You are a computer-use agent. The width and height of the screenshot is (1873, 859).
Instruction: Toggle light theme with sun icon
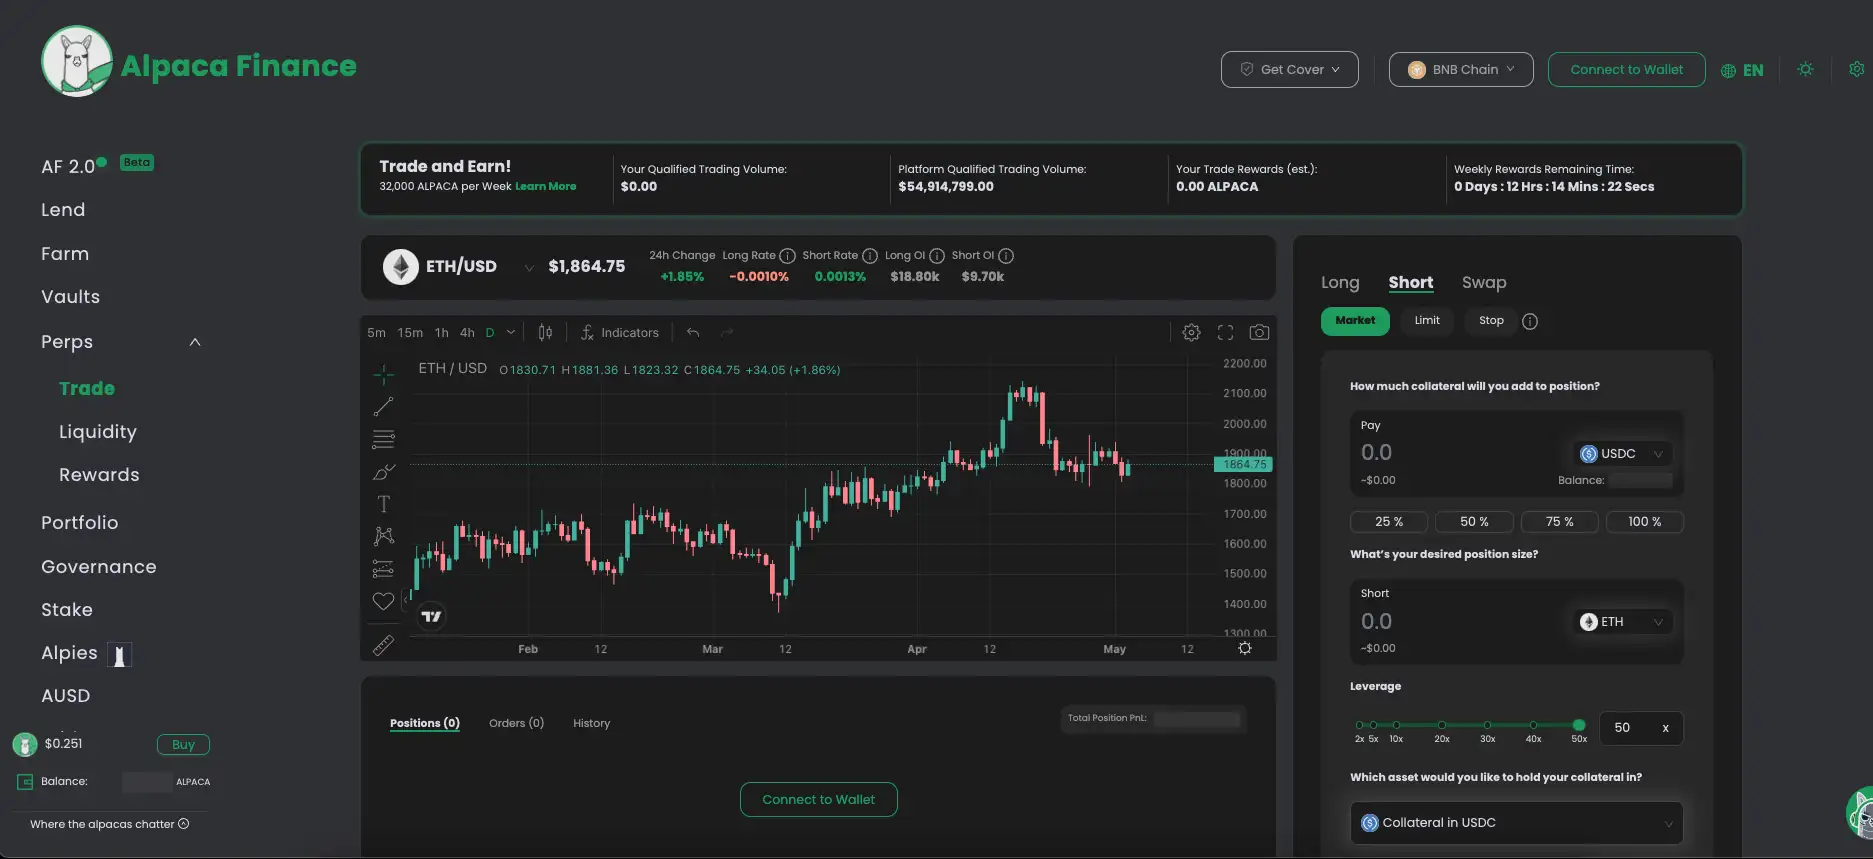click(x=1805, y=70)
